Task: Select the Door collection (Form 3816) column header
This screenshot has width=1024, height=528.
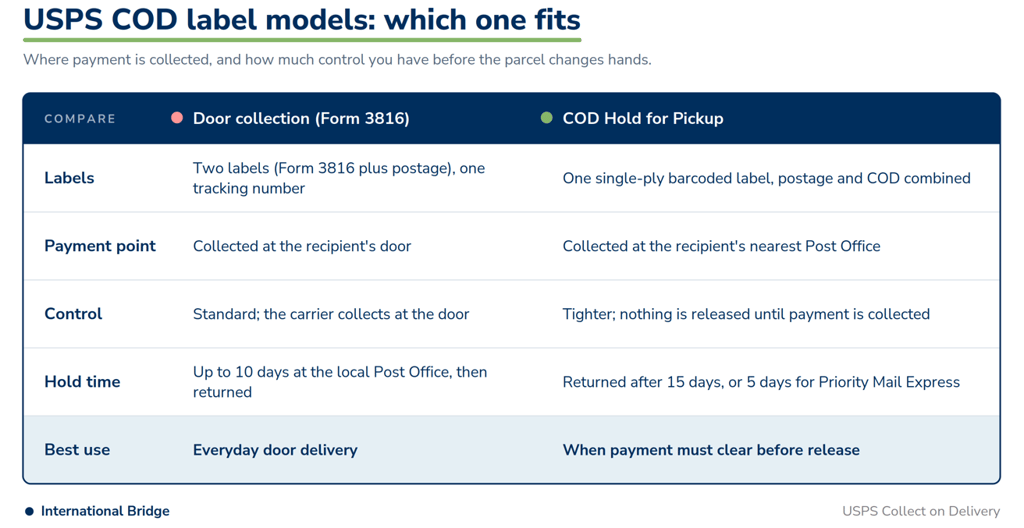Action: (x=301, y=118)
